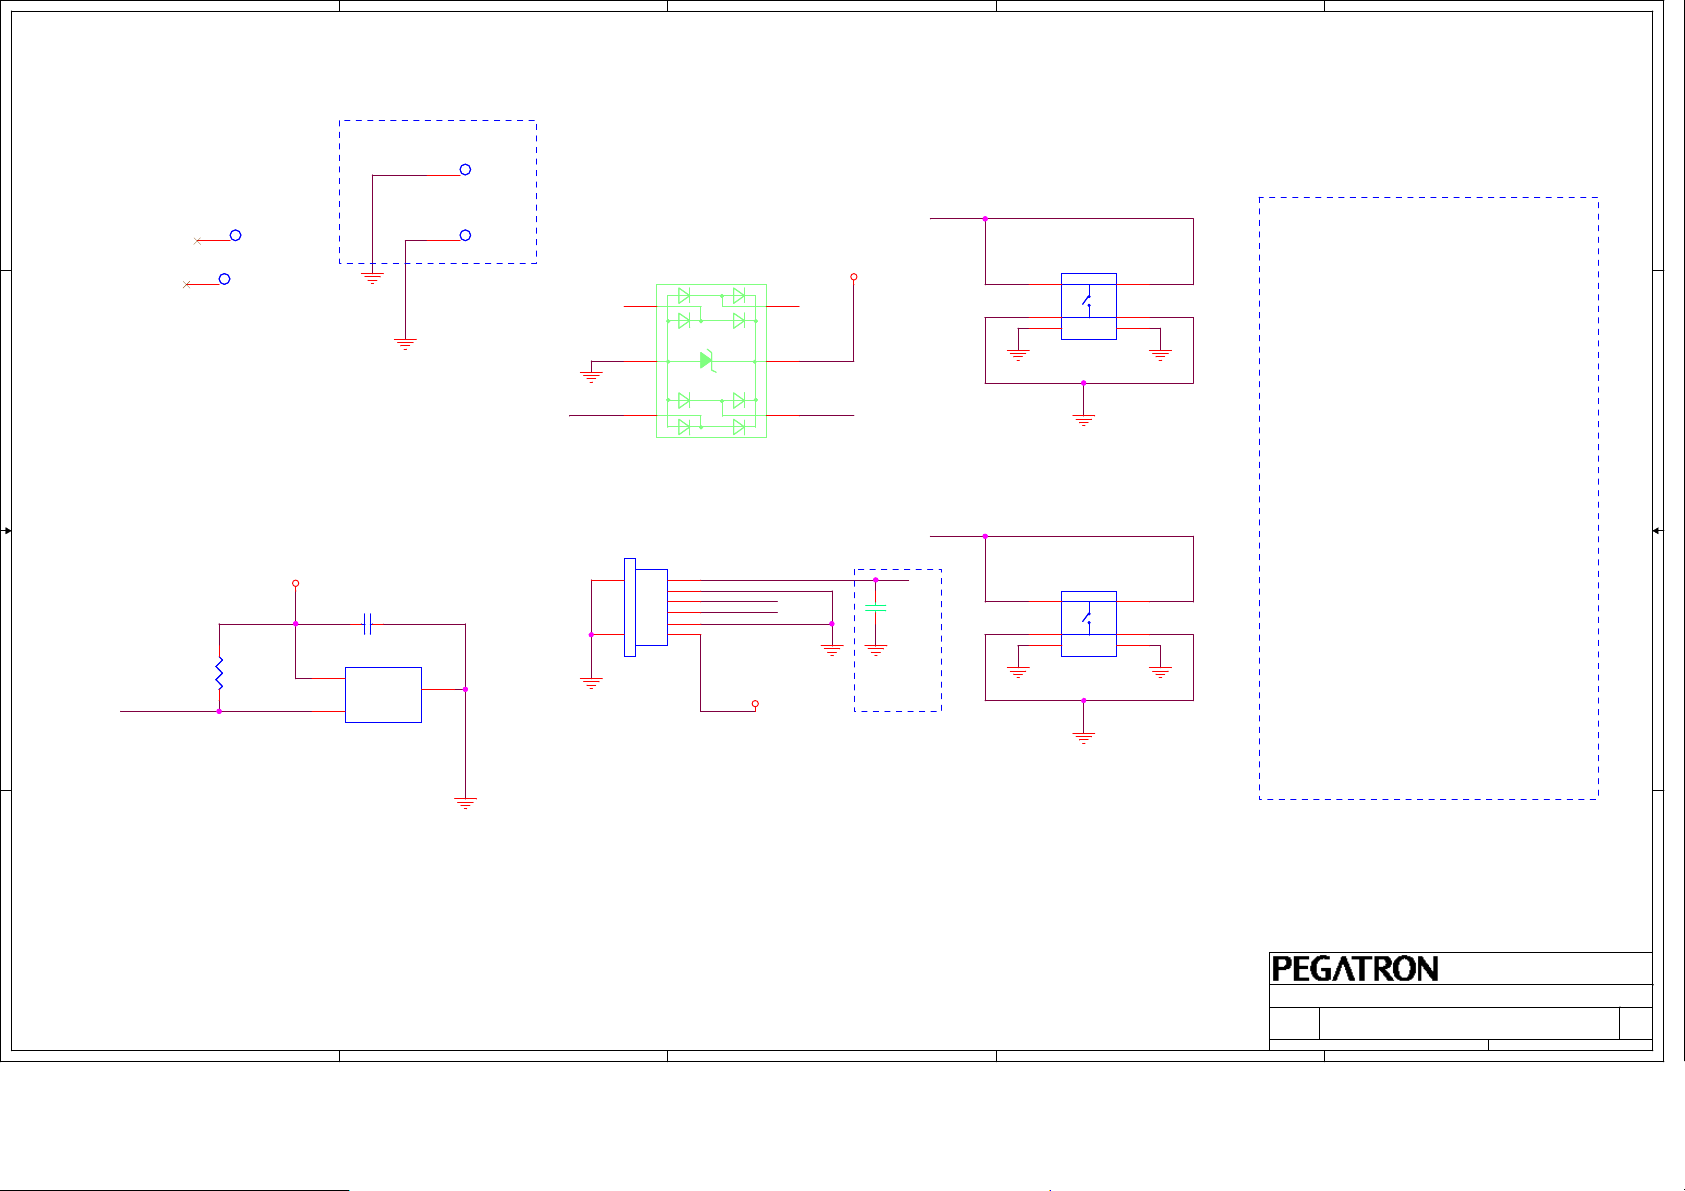Click red power node above resistor circuit
Screen dimensions: 1685x1191
click(x=295, y=583)
